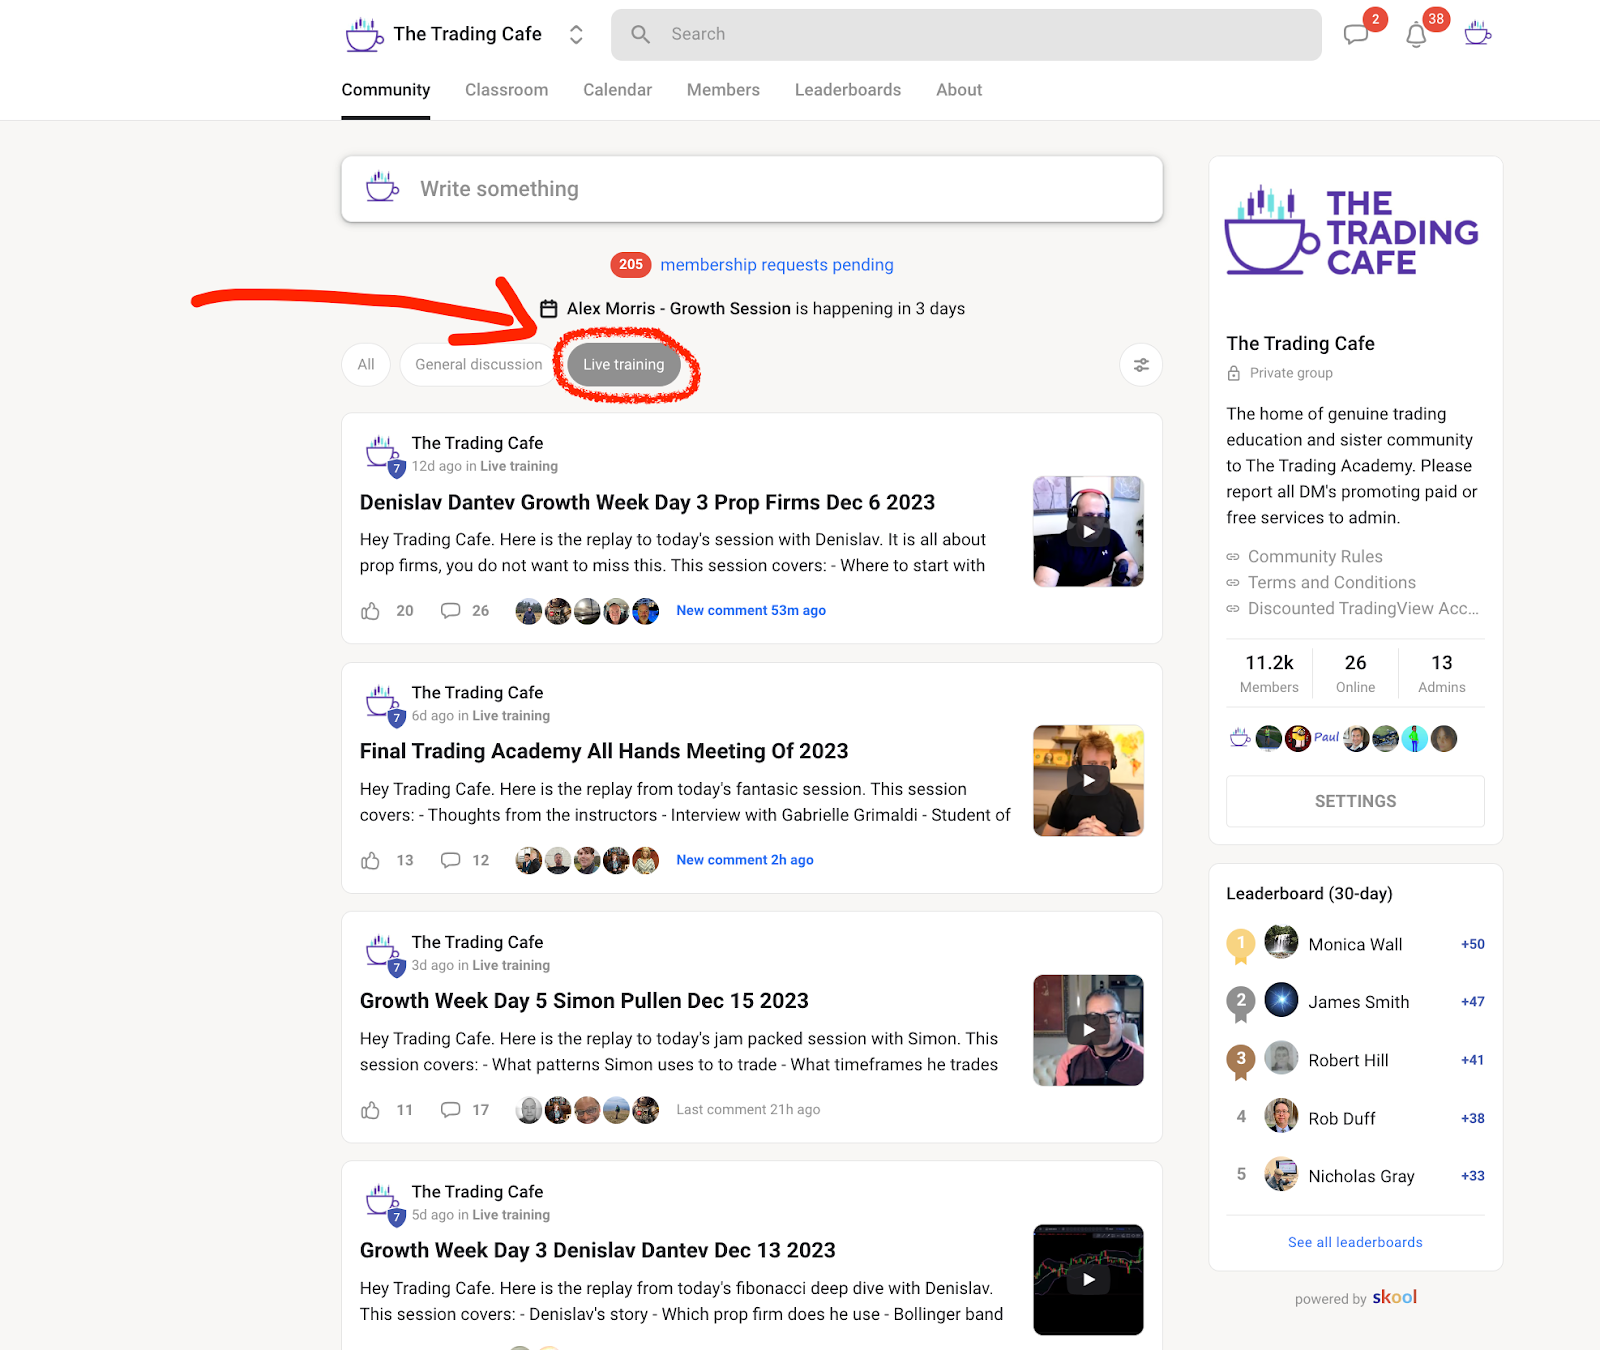Click the 13 Admins stat
The width and height of the screenshot is (1600, 1350).
[1441, 674]
